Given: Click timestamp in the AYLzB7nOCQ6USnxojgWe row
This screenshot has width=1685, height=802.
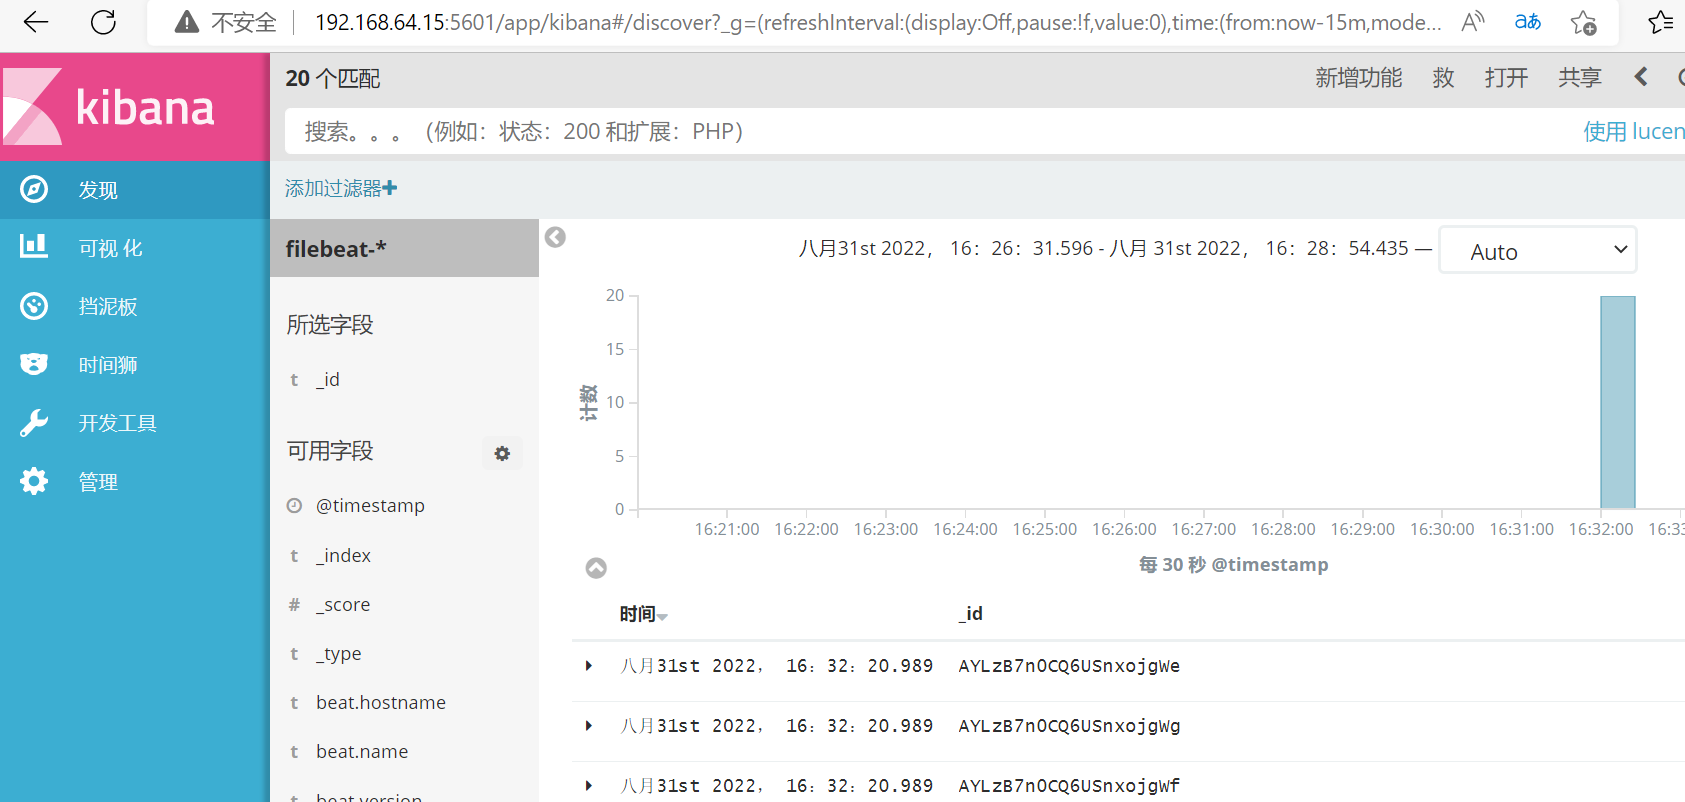Looking at the screenshot, I should coord(777,666).
